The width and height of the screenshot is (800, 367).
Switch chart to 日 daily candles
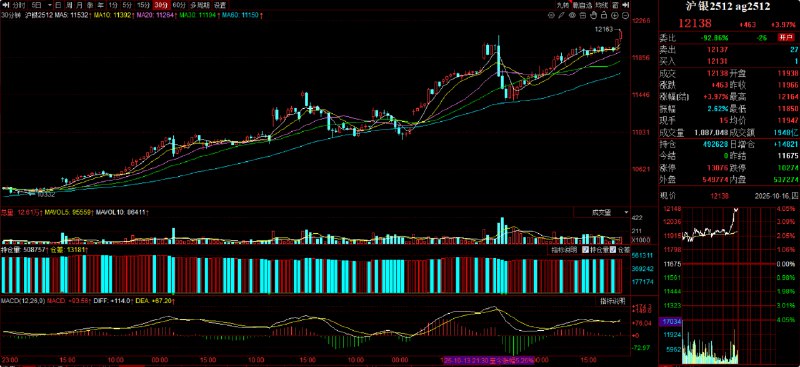tap(59, 5)
